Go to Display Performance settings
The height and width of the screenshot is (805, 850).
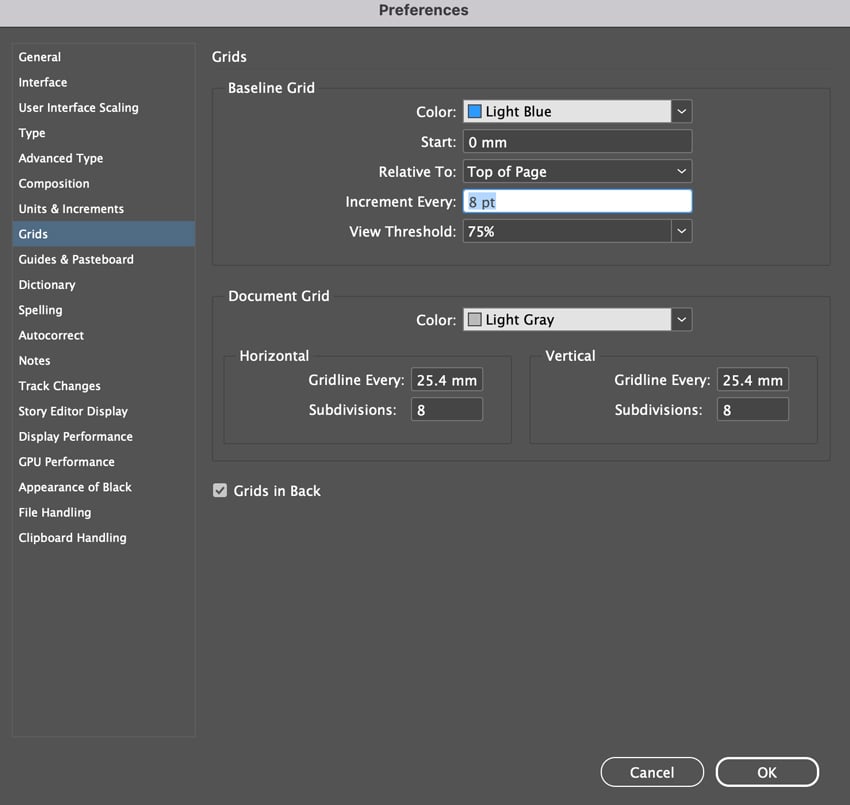click(75, 437)
